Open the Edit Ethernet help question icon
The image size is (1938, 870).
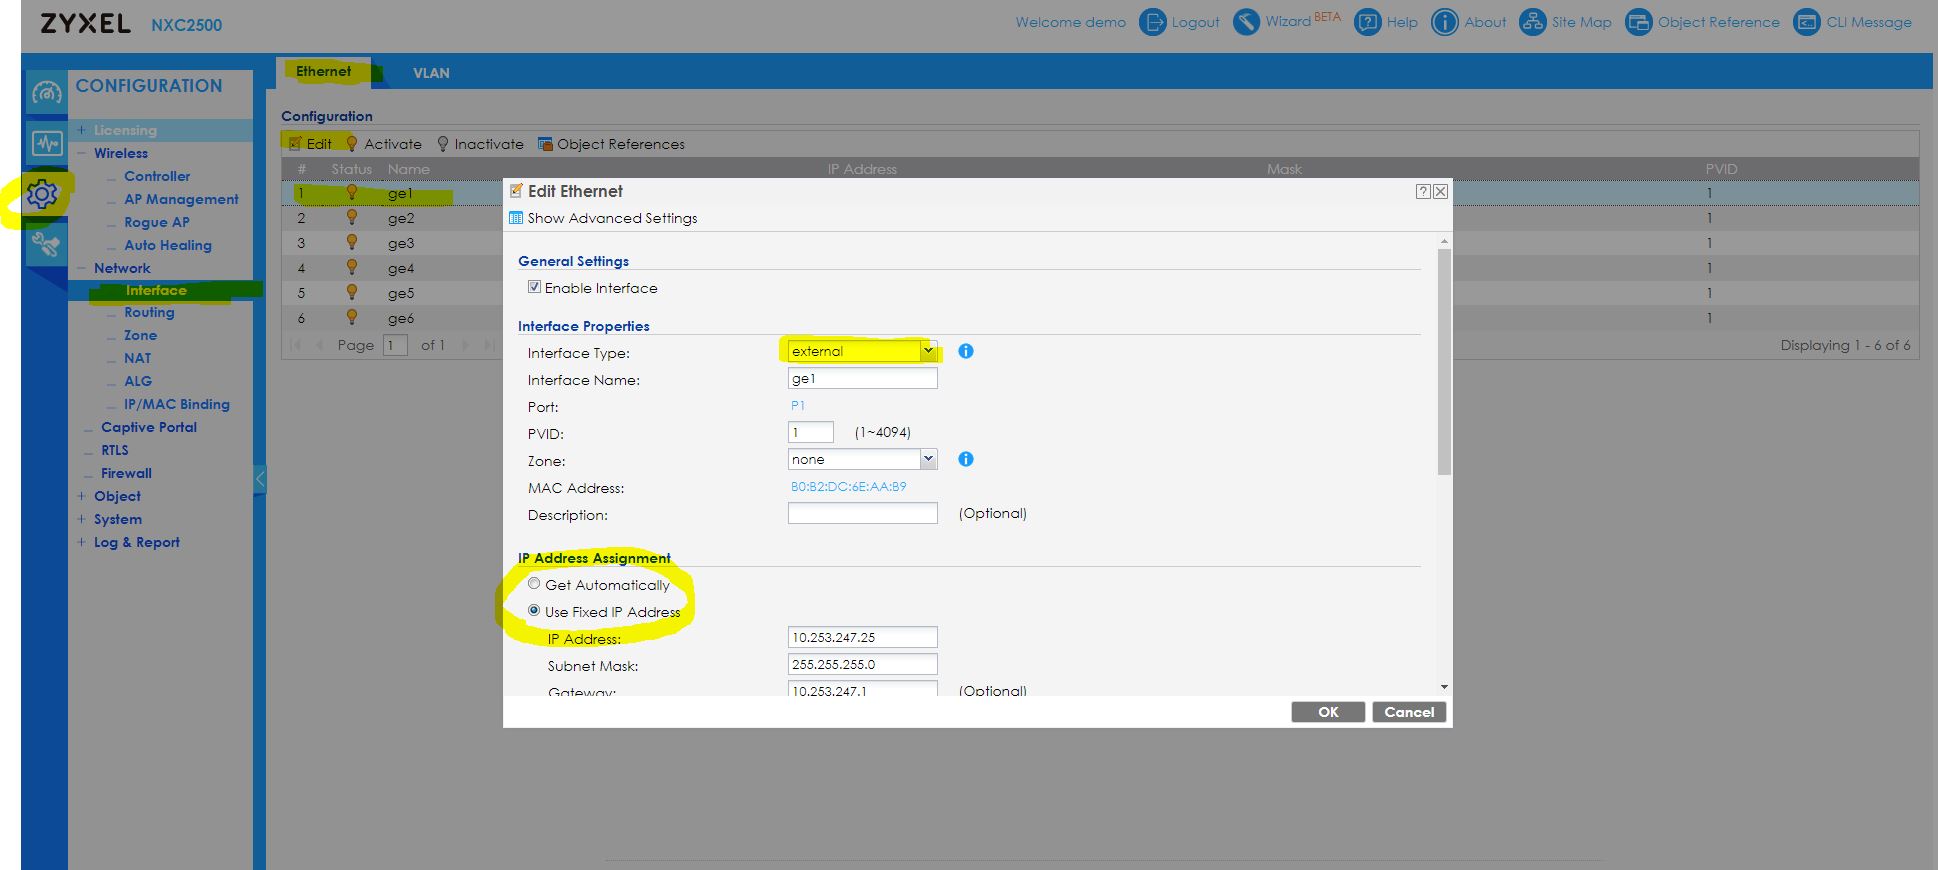coord(1422,191)
